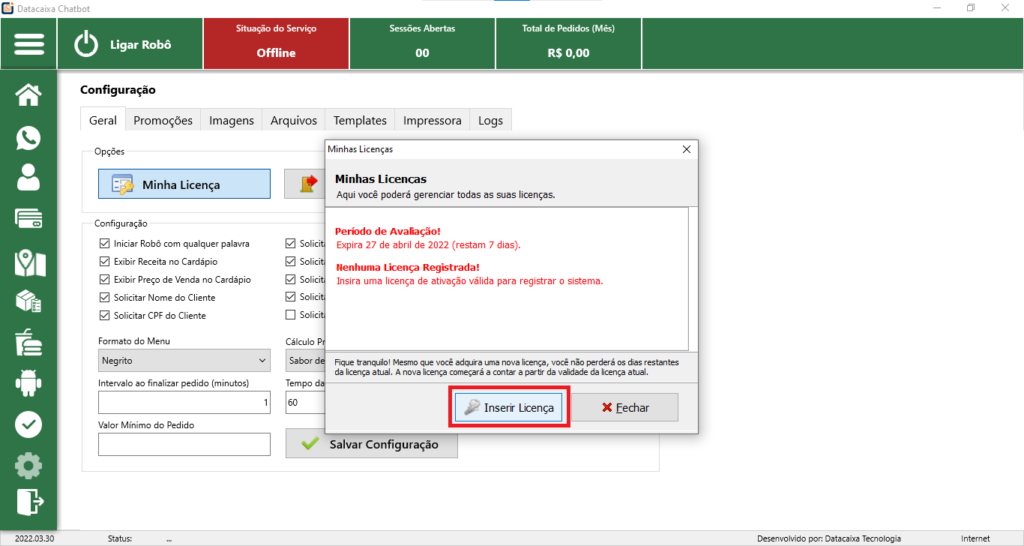Image resolution: width=1024 pixels, height=546 pixels.
Task: Uncheck Exibir Receita no Cardápio
Action: (105, 261)
